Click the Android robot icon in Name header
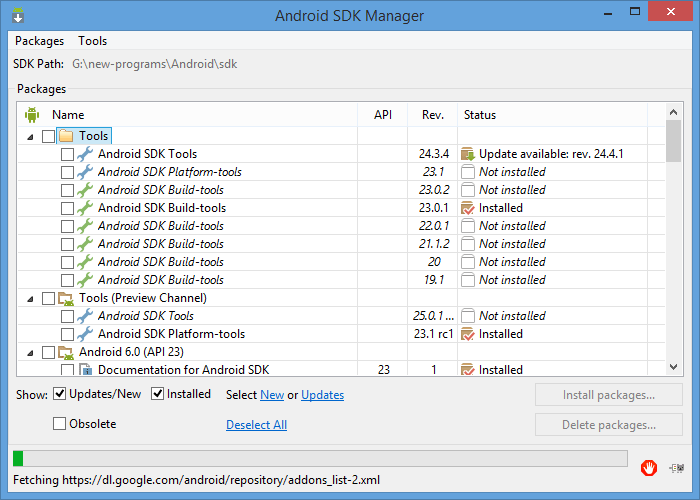The height and width of the screenshot is (500, 700). 32,115
